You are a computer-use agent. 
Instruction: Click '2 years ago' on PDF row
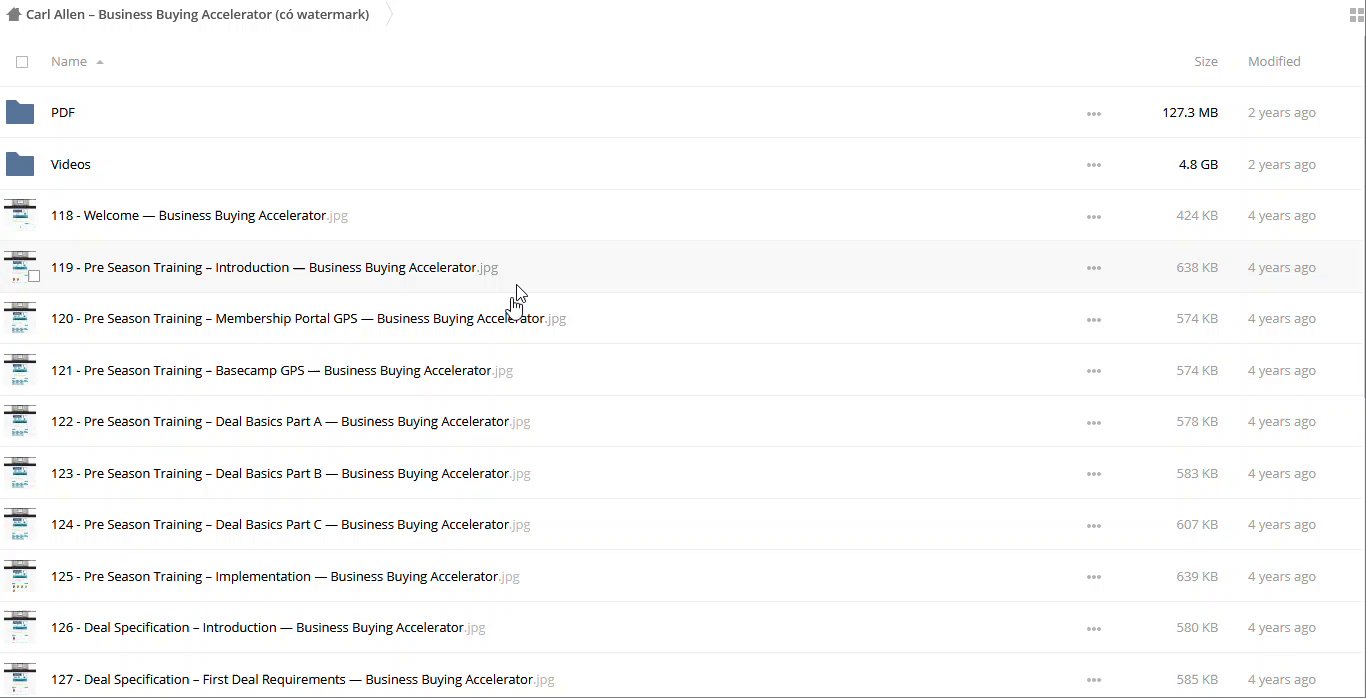click(1282, 113)
